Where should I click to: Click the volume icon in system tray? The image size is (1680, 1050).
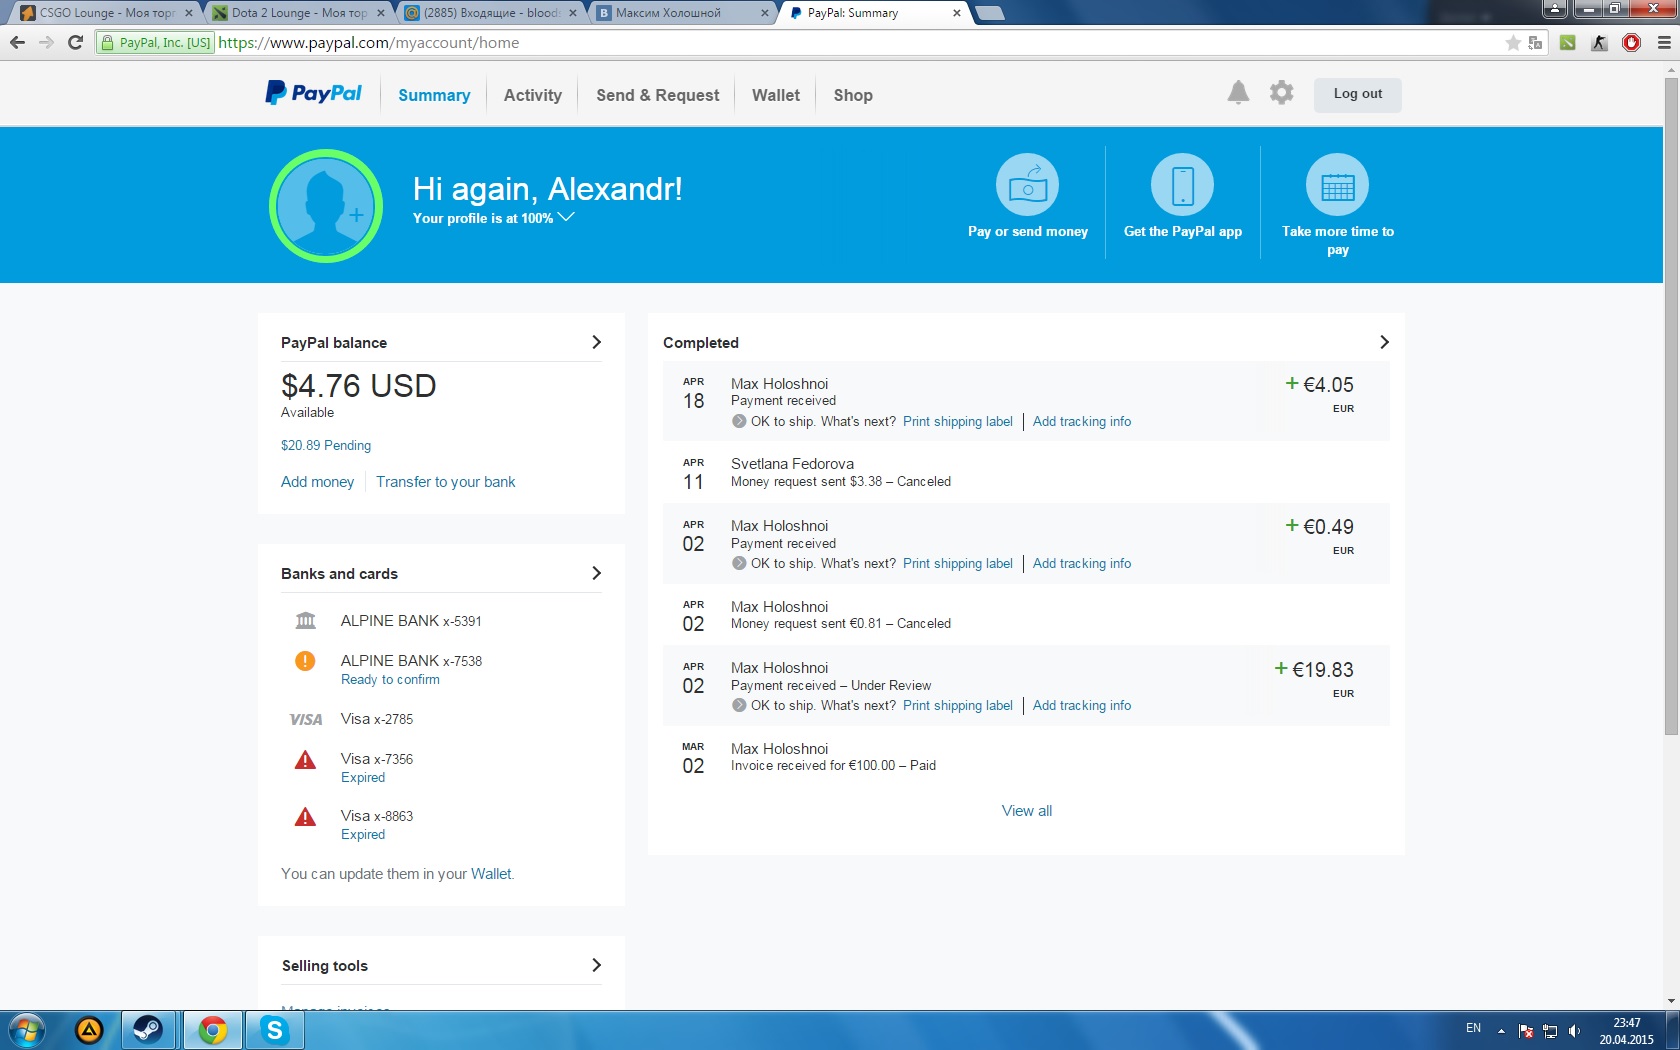tap(1575, 1031)
